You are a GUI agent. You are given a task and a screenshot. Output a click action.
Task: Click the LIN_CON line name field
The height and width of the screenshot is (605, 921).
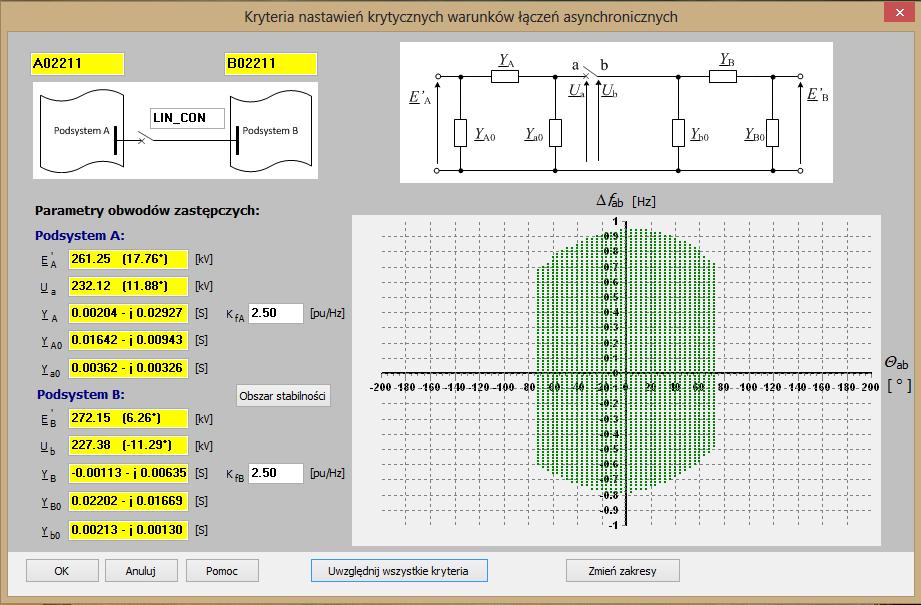point(187,117)
